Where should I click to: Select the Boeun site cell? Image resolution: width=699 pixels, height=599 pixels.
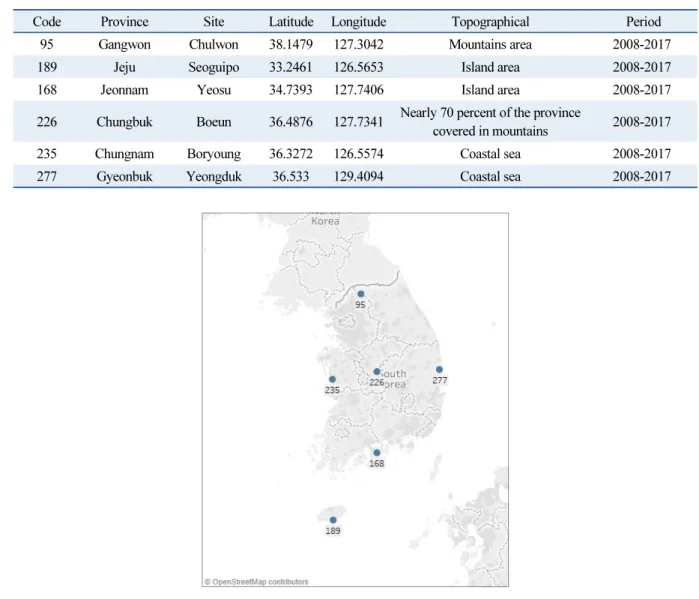coord(214,122)
